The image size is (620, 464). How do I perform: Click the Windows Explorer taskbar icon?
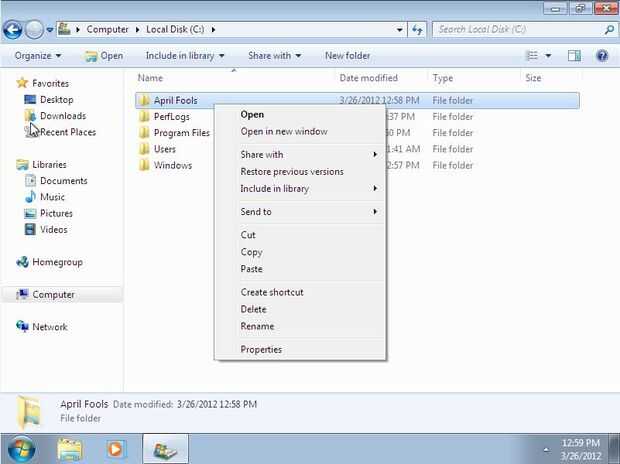click(x=70, y=450)
